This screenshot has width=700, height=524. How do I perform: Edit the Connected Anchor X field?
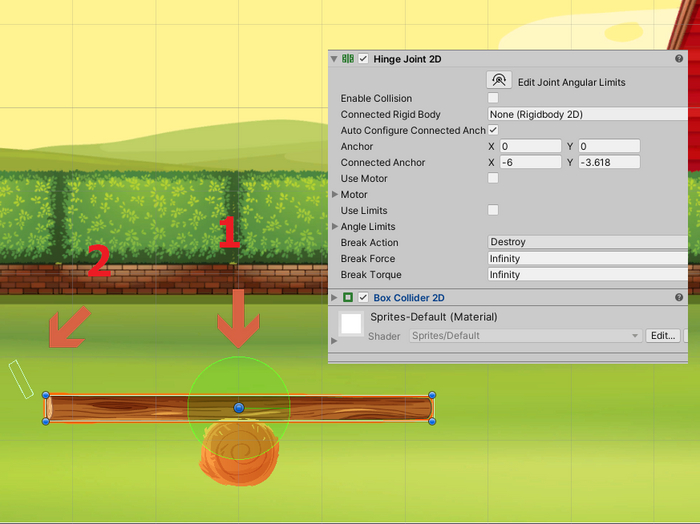[530, 162]
